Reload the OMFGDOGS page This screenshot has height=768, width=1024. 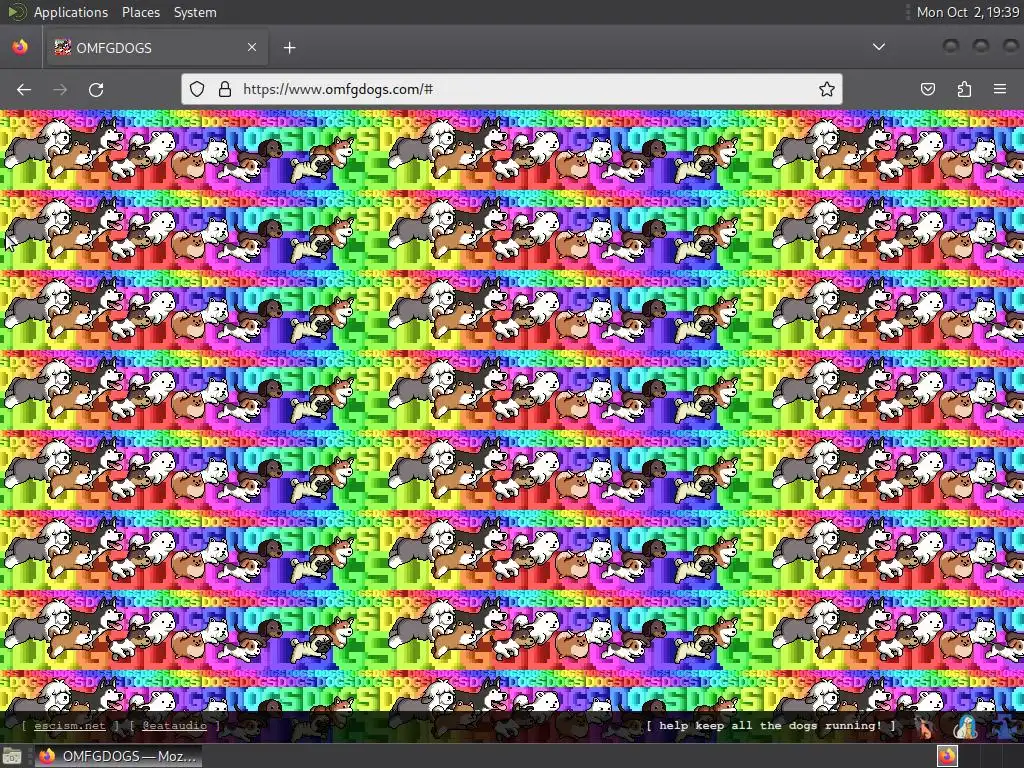coord(96,89)
